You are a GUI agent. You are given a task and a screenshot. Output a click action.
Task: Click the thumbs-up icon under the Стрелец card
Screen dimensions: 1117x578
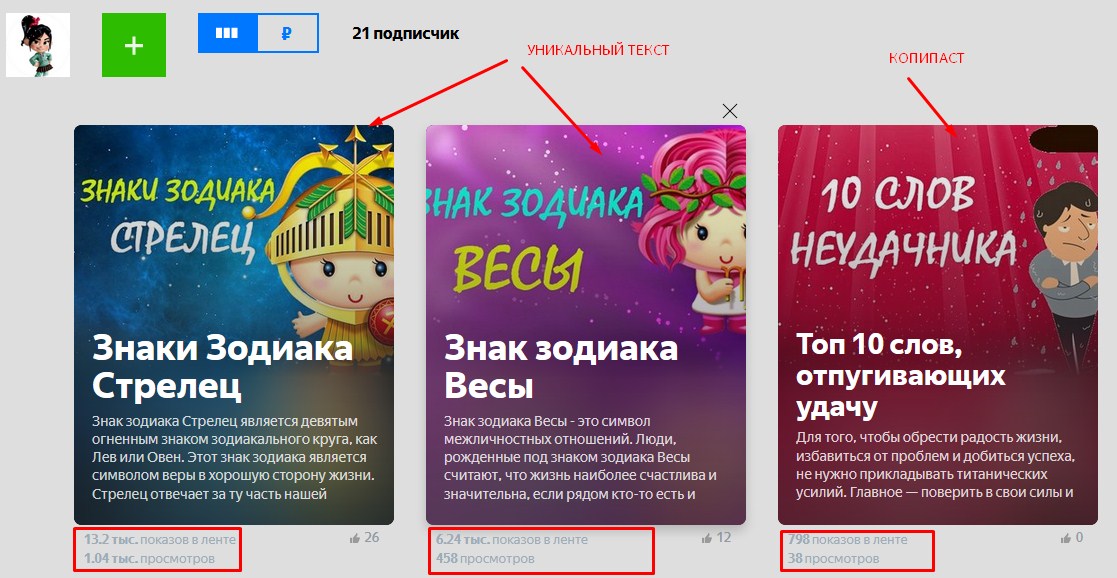click(x=355, y=539)
